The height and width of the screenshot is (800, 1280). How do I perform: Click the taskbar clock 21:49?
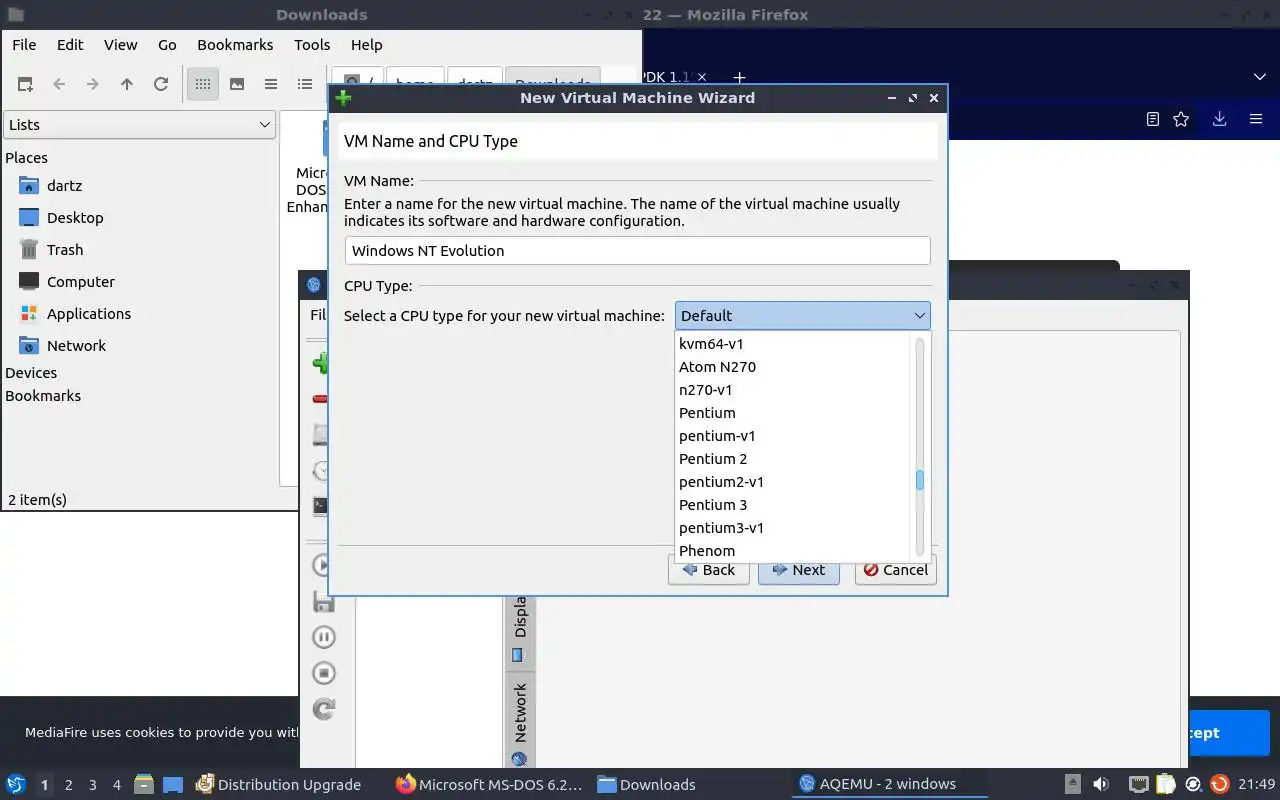pyautogui.click(x=1257, y=784)
